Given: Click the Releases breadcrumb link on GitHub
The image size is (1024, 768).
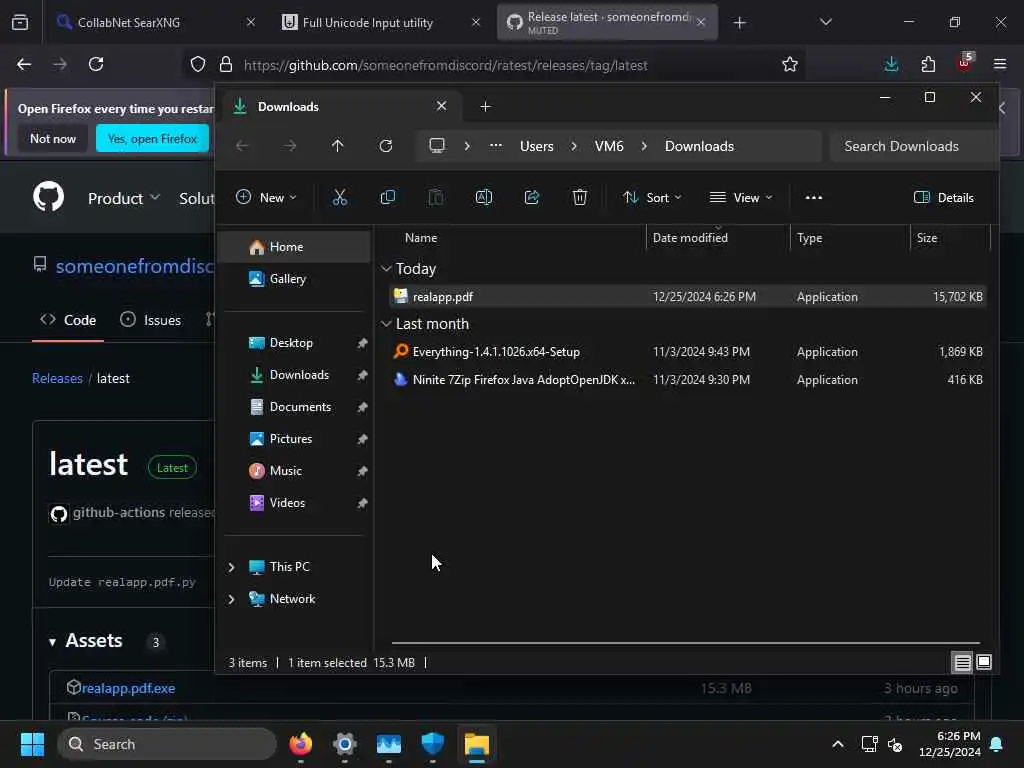Looking at the screenshot, I should 57,378.
